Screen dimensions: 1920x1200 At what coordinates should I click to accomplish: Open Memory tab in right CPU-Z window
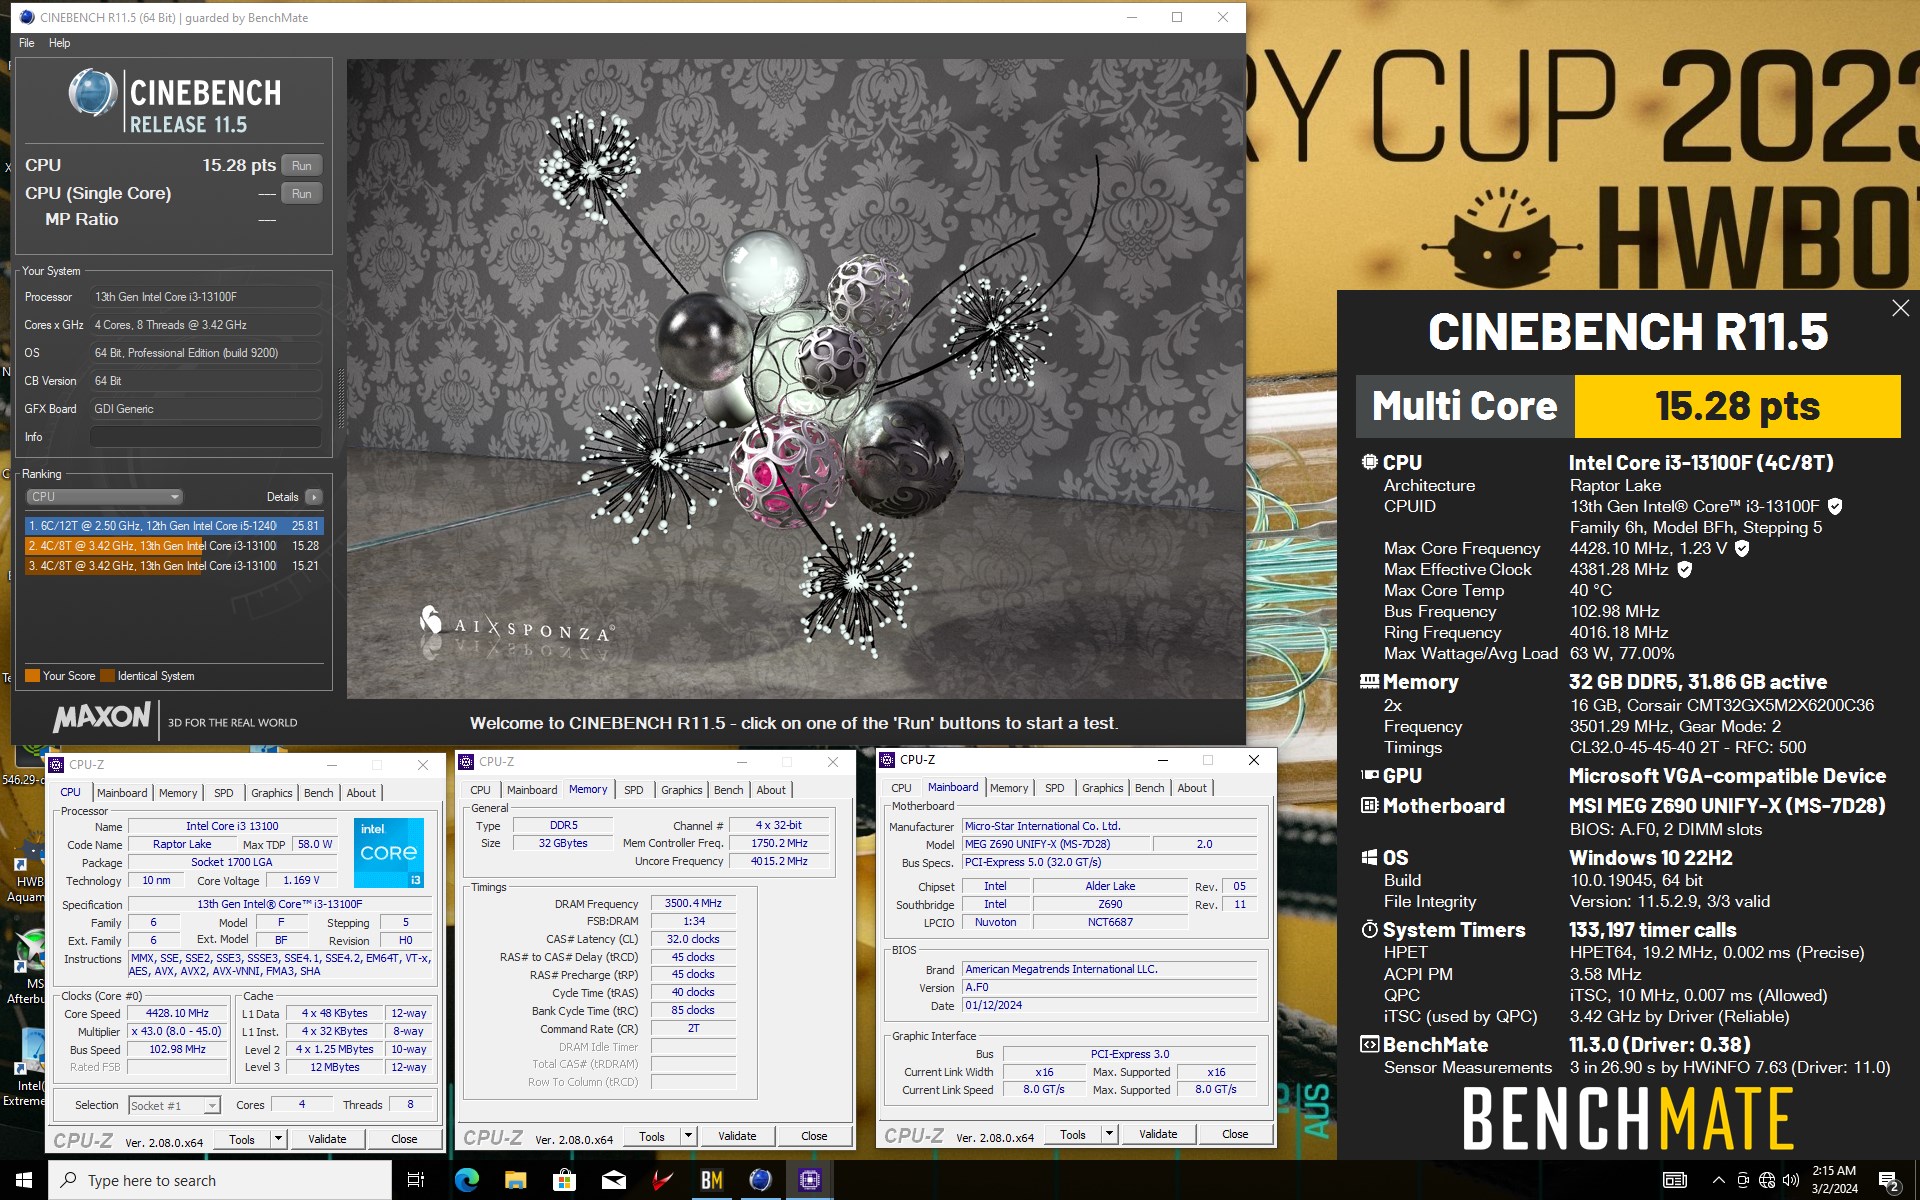click(x=1009, y=788)
